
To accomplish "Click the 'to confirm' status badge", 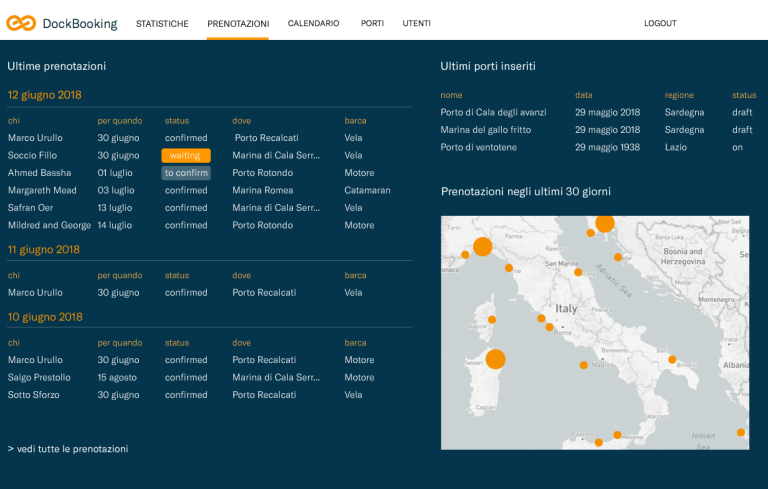I will [186, 173].
